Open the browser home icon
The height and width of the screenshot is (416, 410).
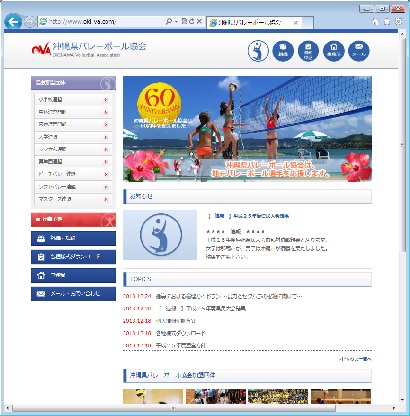(375, 22)
